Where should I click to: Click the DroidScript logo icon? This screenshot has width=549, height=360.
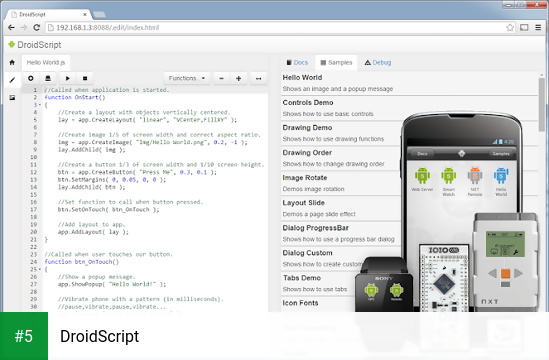(12, 44)
